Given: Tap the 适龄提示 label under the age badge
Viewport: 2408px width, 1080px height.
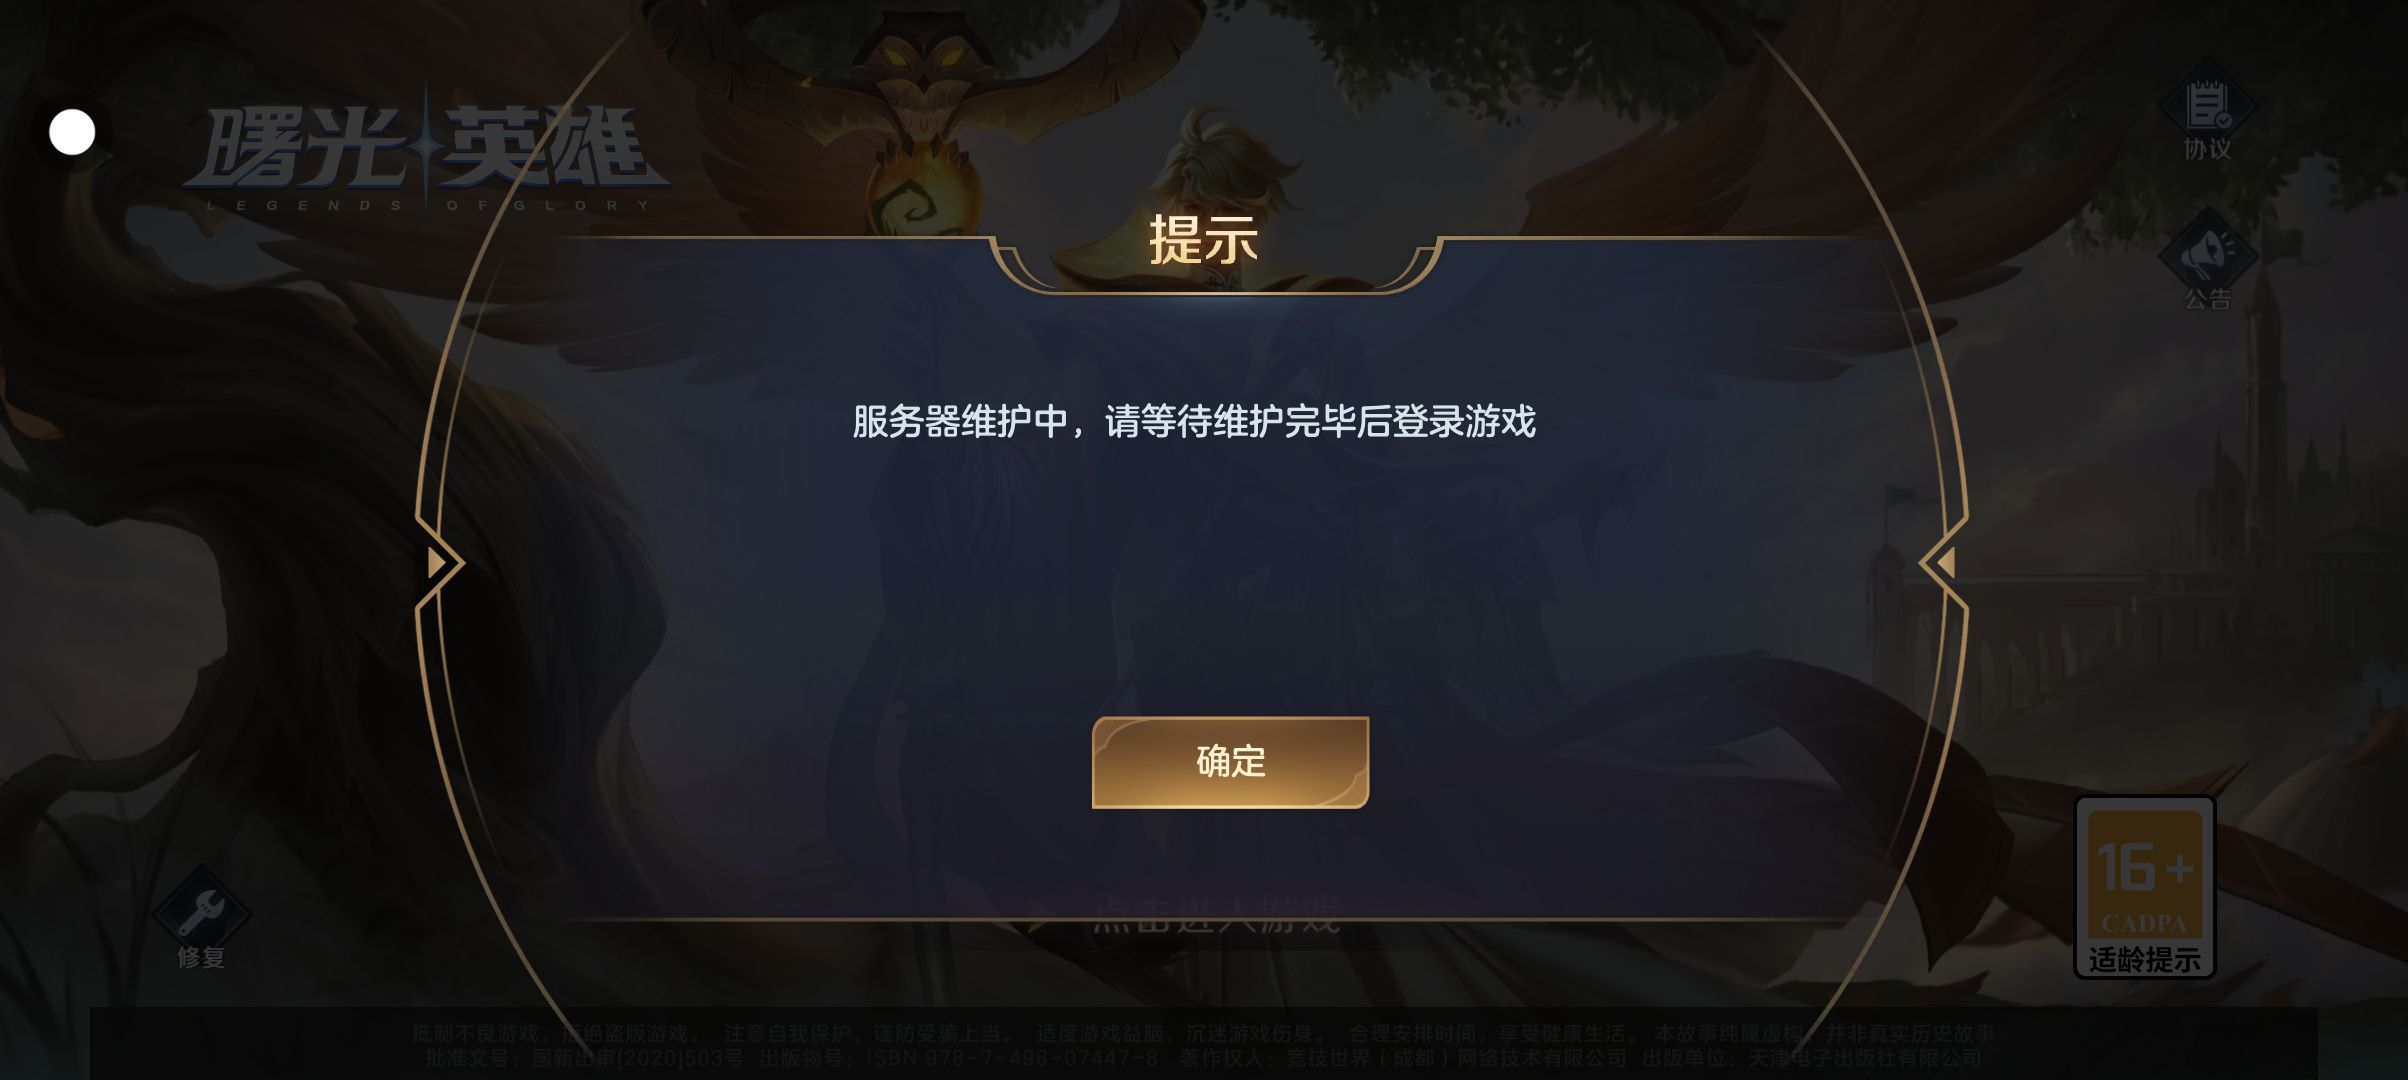Looking at the screenshot, I should (x=2145, y=960).
